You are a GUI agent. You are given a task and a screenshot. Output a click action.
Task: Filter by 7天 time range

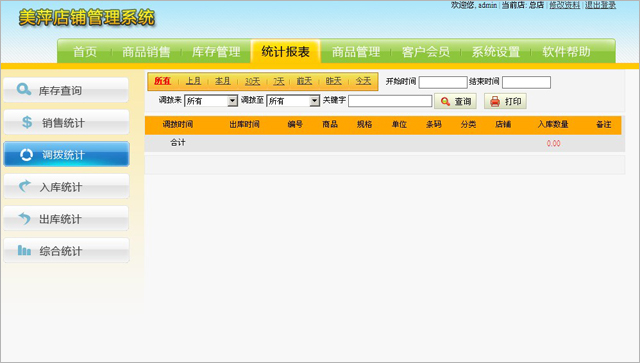[279, 81]
